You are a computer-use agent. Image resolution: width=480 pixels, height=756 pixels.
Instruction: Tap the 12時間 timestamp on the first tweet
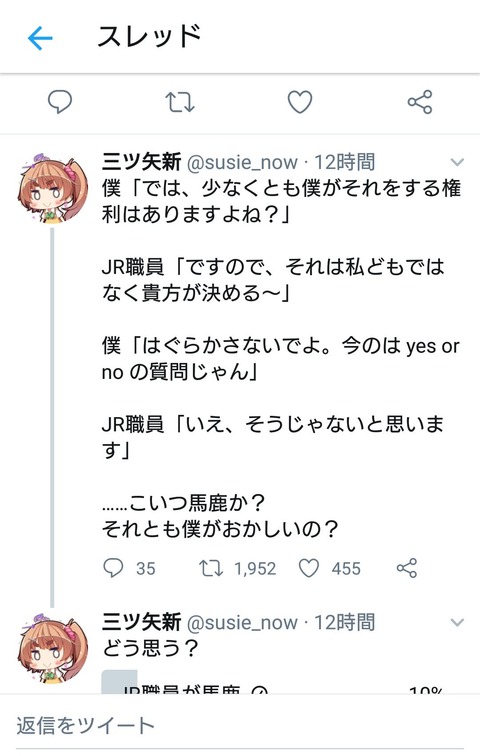click(345, 162)
